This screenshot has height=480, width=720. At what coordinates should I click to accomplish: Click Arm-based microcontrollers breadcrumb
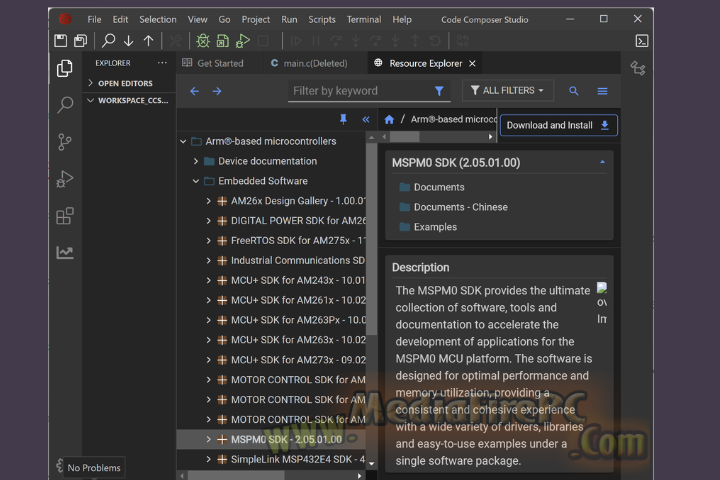point(454,119)
